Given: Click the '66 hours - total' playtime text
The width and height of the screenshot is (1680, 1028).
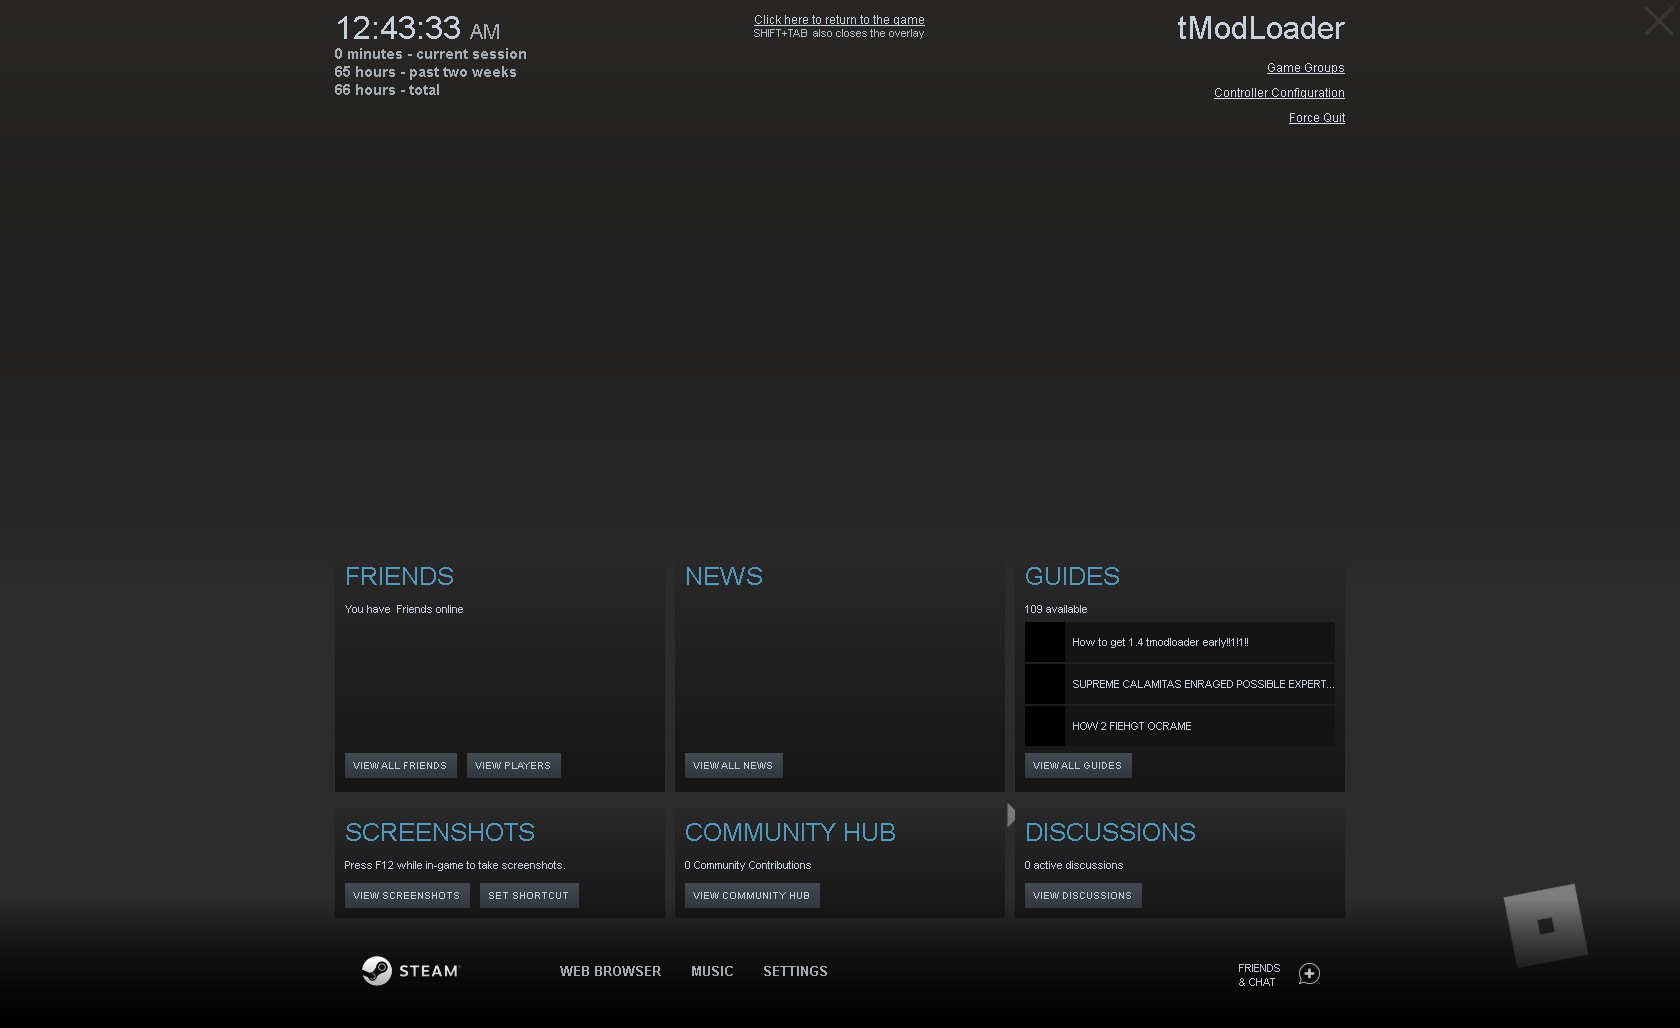Looking at the screenshot, I should [x=387, y=90].
